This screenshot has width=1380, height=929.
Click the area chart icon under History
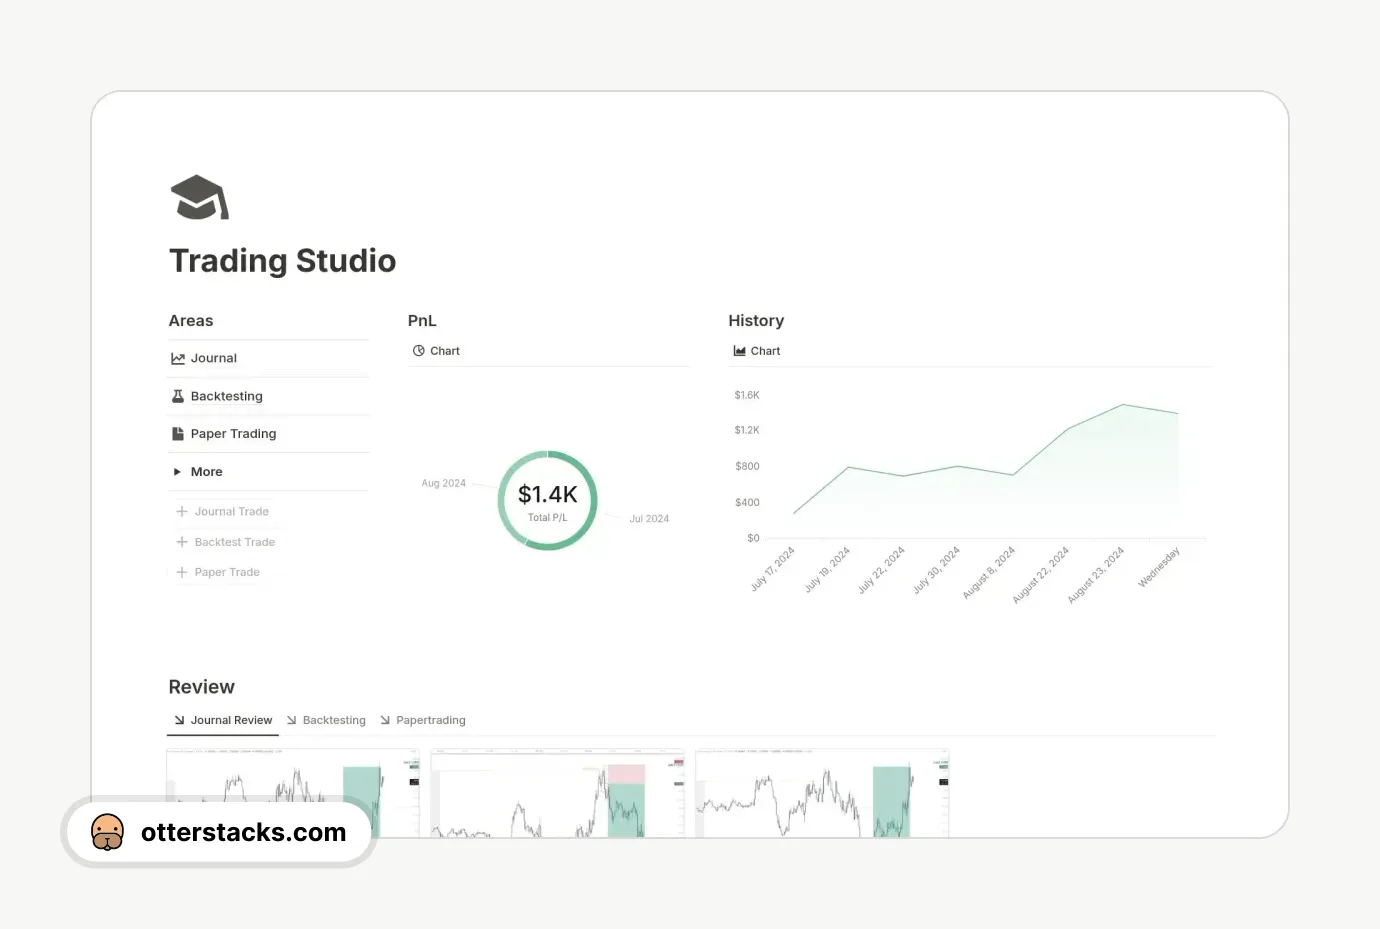pyautogui.click(x=740, y=351)
